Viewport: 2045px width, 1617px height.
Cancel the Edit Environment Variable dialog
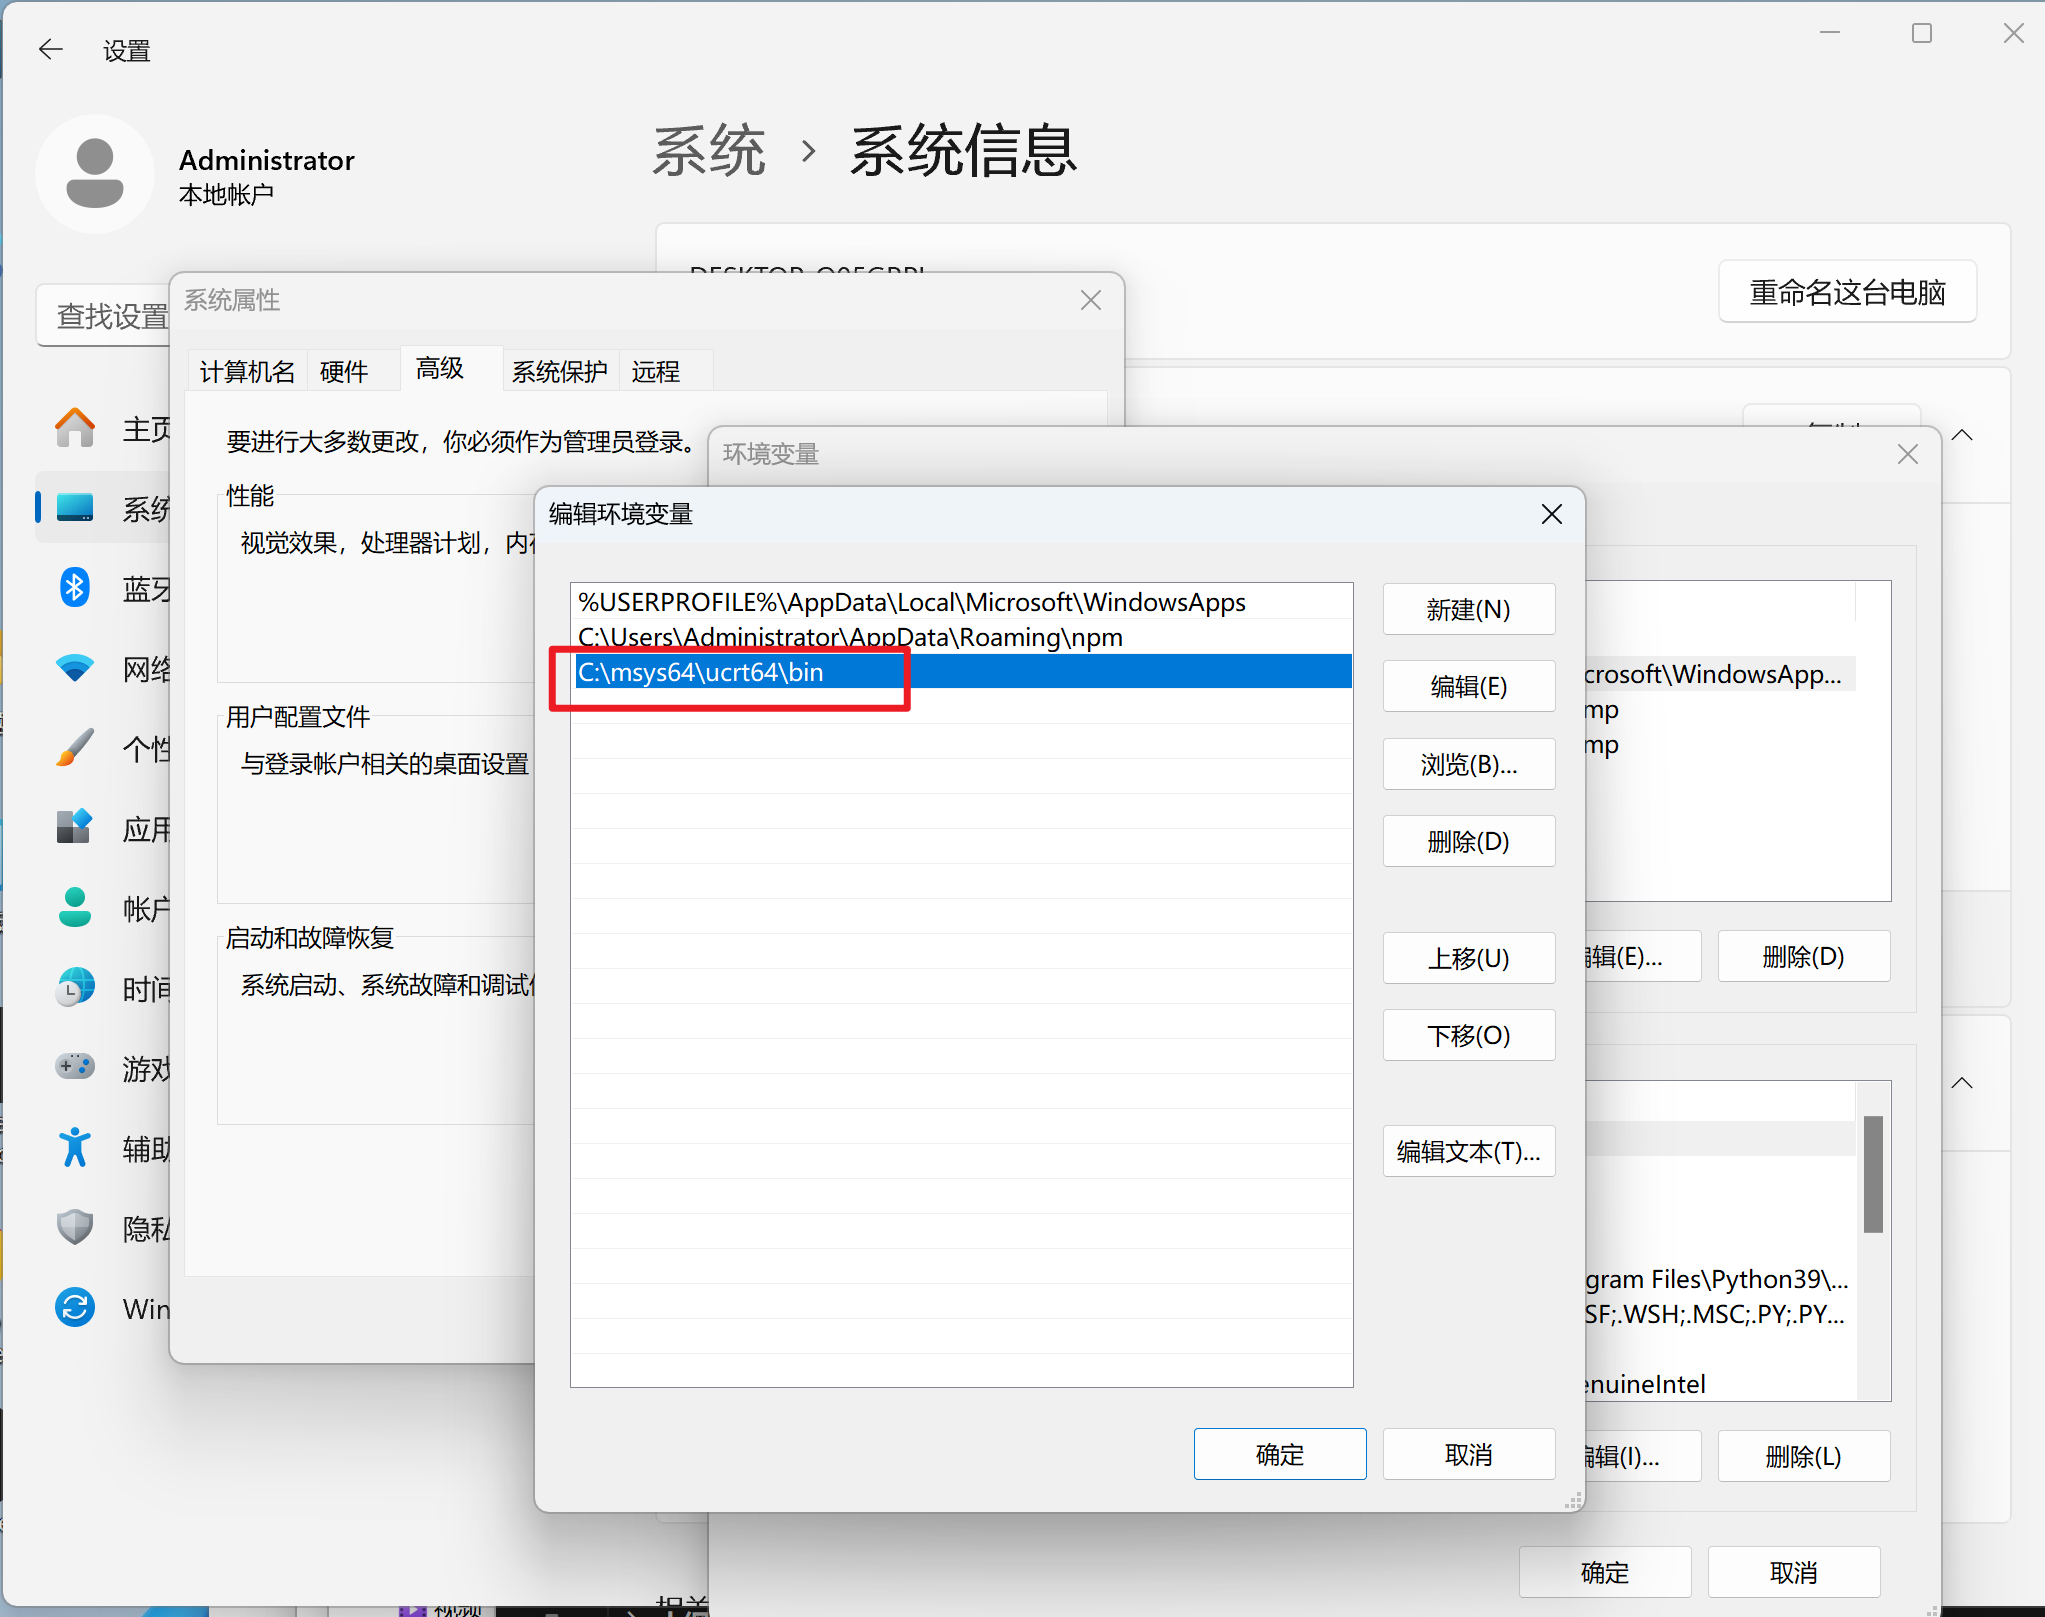tap(1469, 1454)
